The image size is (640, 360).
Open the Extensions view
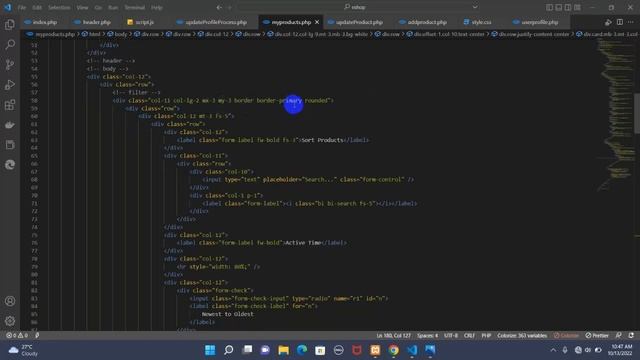[x=10, y=104]
